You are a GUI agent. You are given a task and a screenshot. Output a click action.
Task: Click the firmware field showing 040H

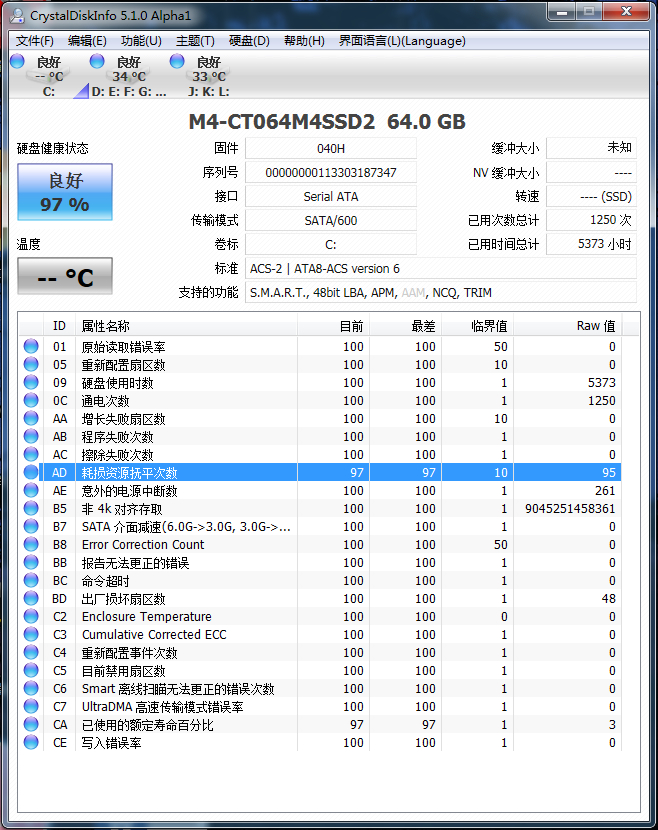pos(331,149)
